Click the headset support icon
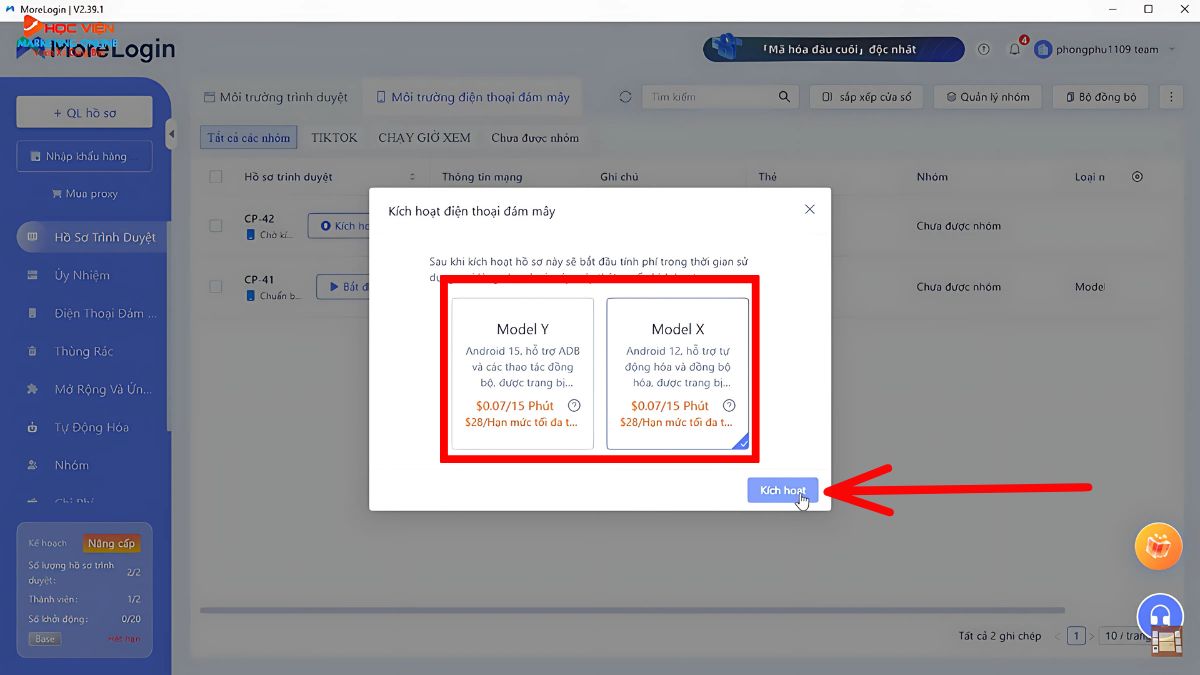The height and width of the screenshot is (675, 1200). tap(1160, 615)
